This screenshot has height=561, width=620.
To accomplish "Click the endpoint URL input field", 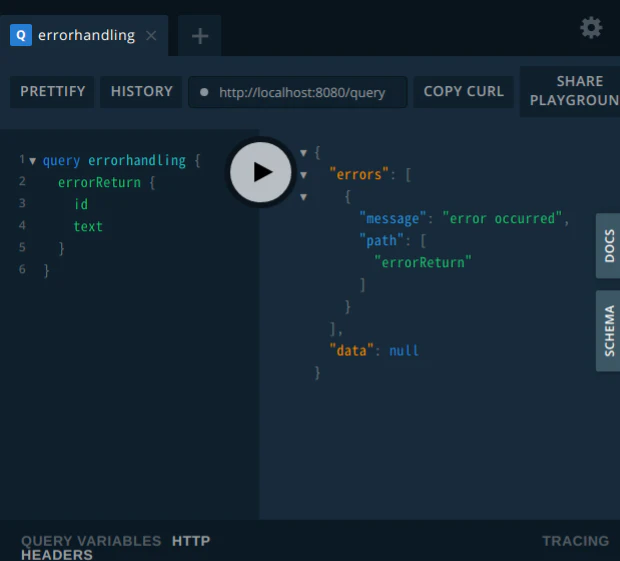I will (x=298, y=92).
